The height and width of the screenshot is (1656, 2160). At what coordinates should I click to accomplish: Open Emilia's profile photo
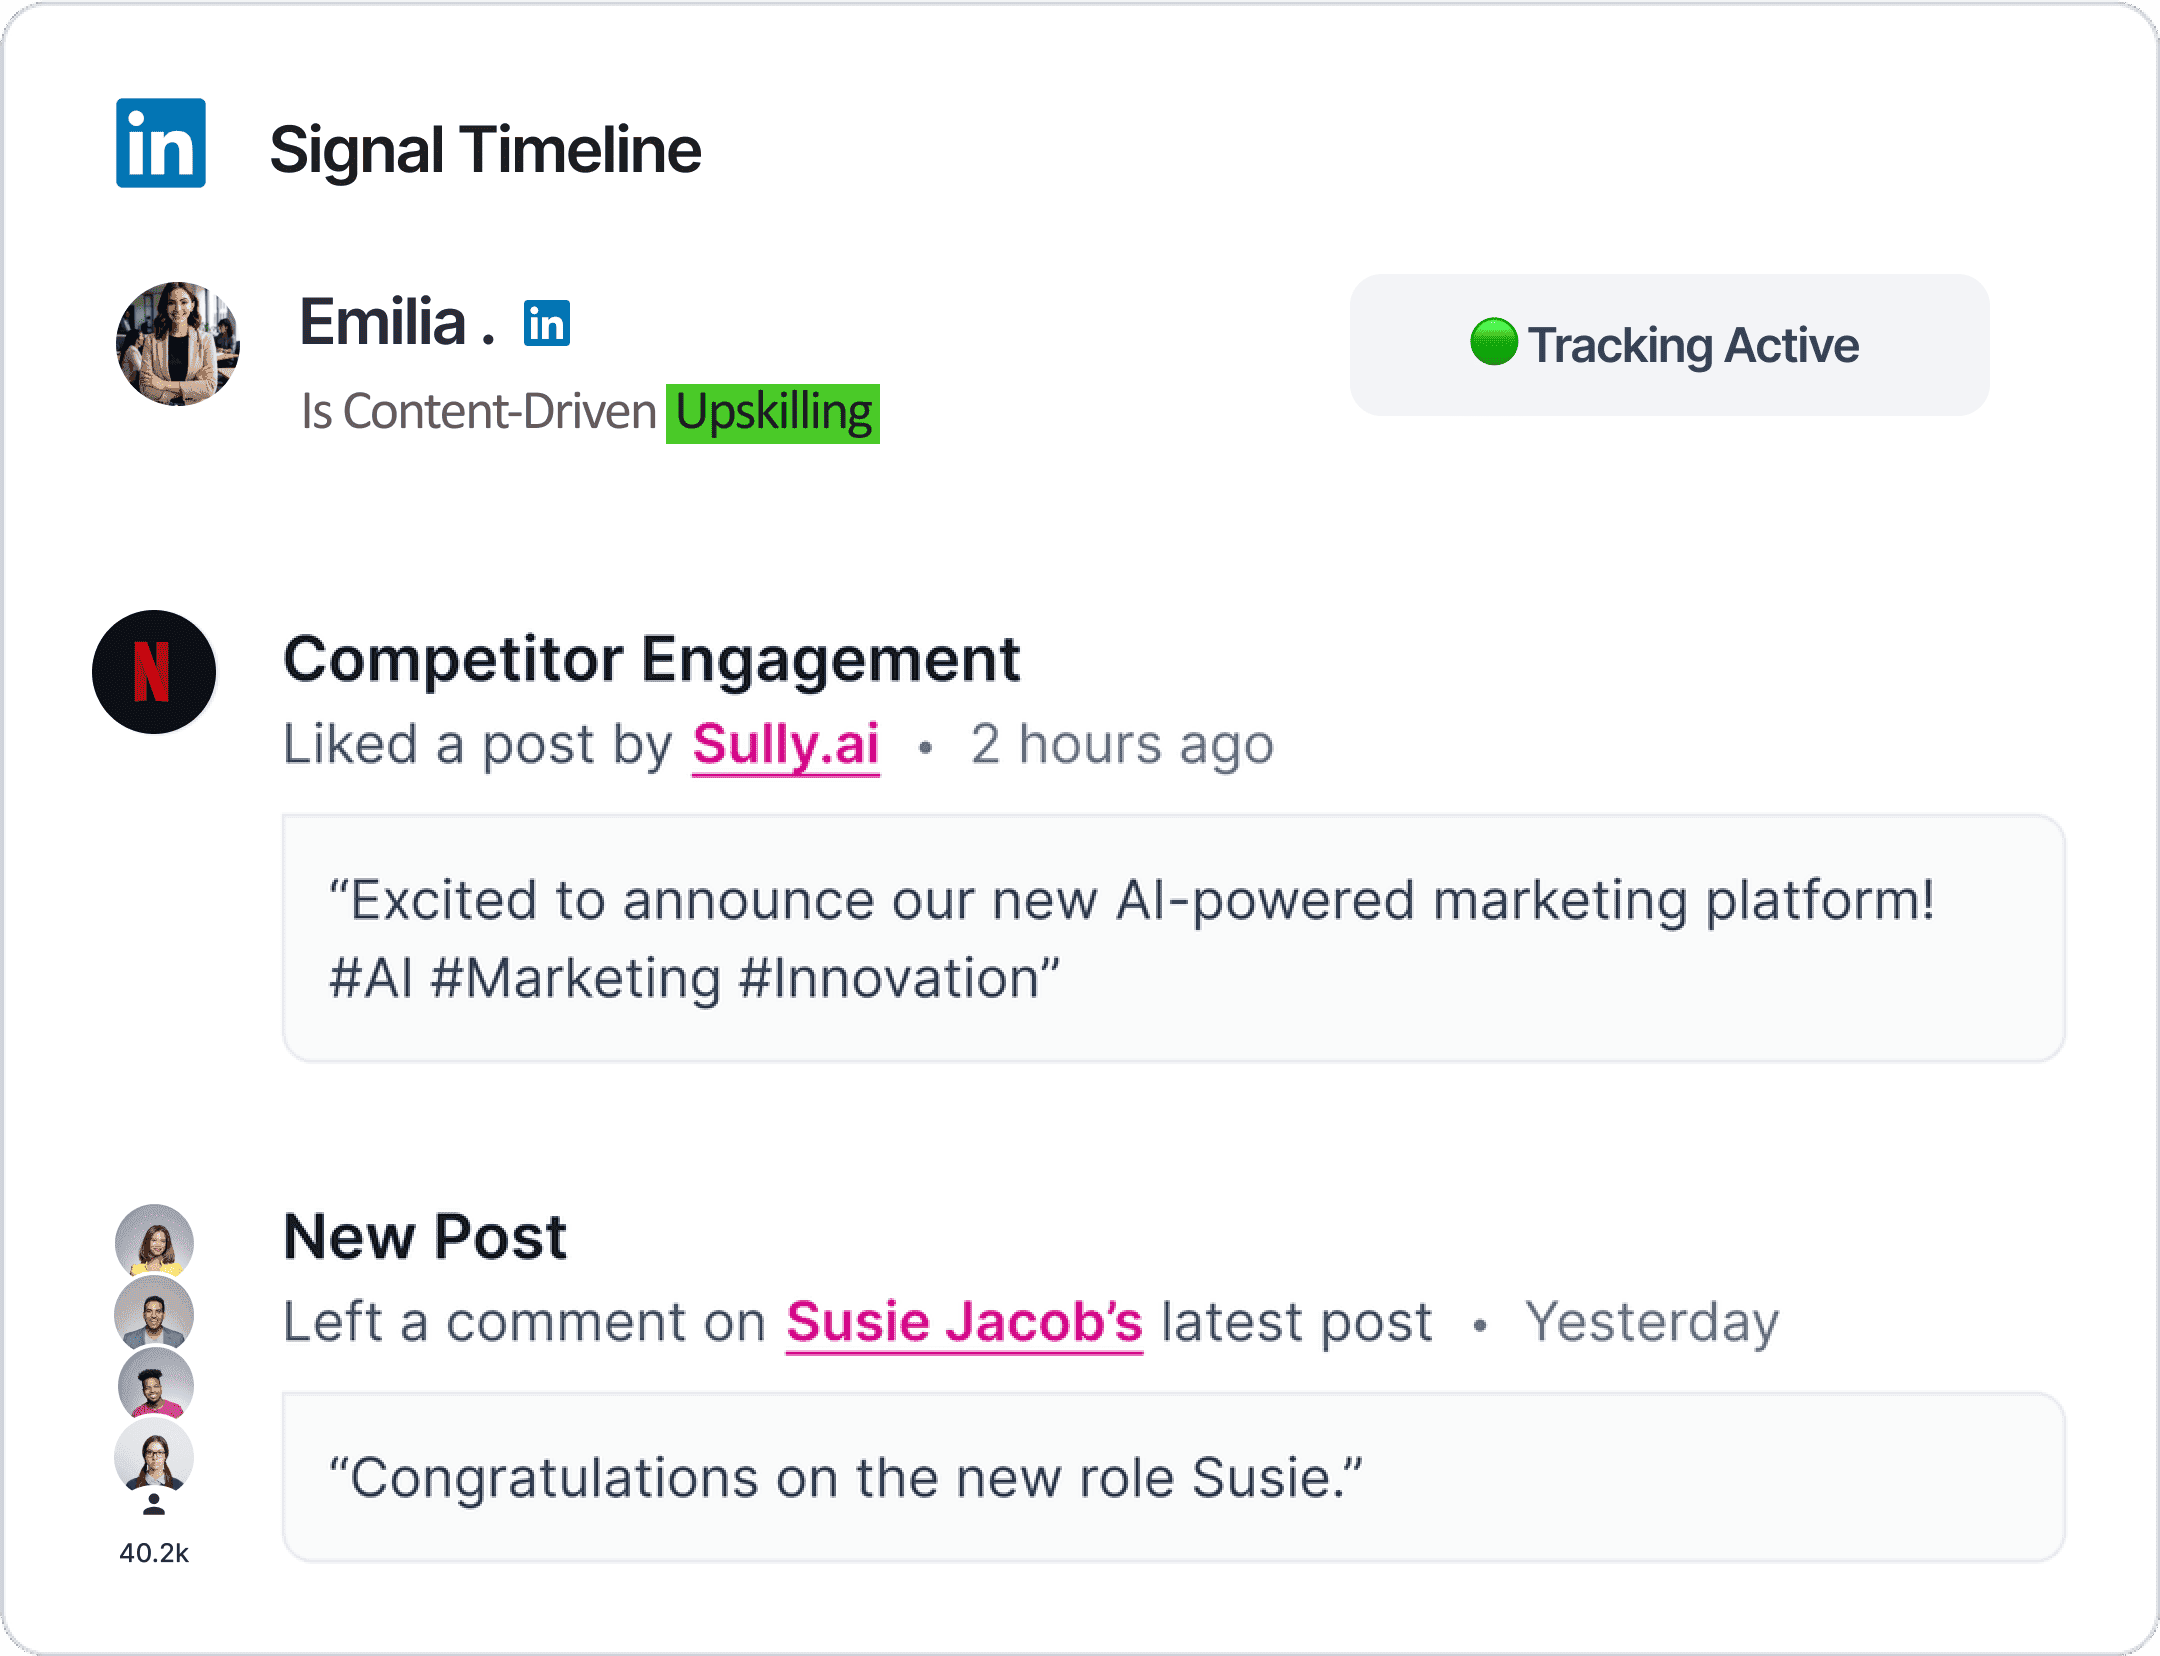tap(178, 344)
